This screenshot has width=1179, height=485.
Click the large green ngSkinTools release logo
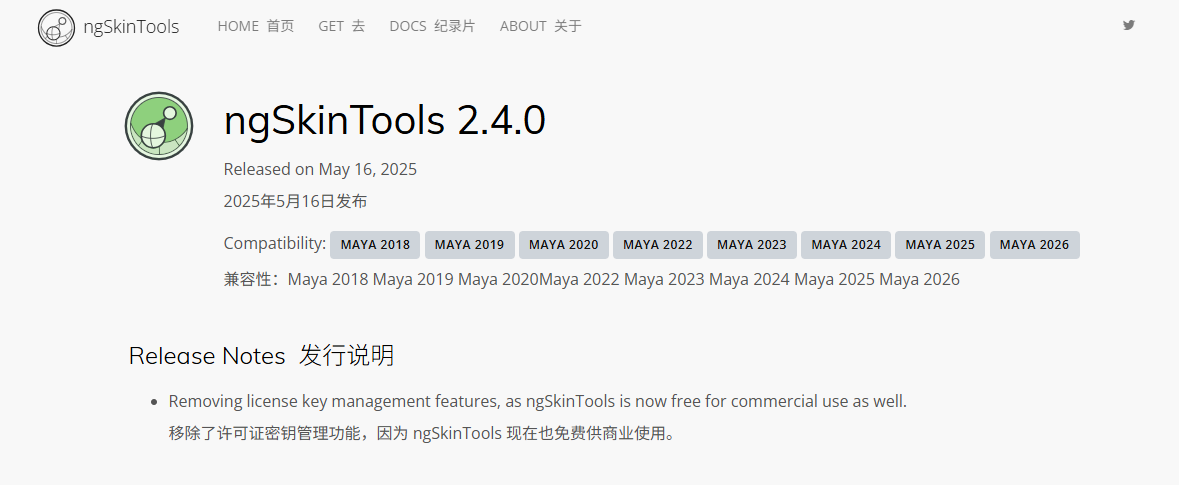coord(158,125)
